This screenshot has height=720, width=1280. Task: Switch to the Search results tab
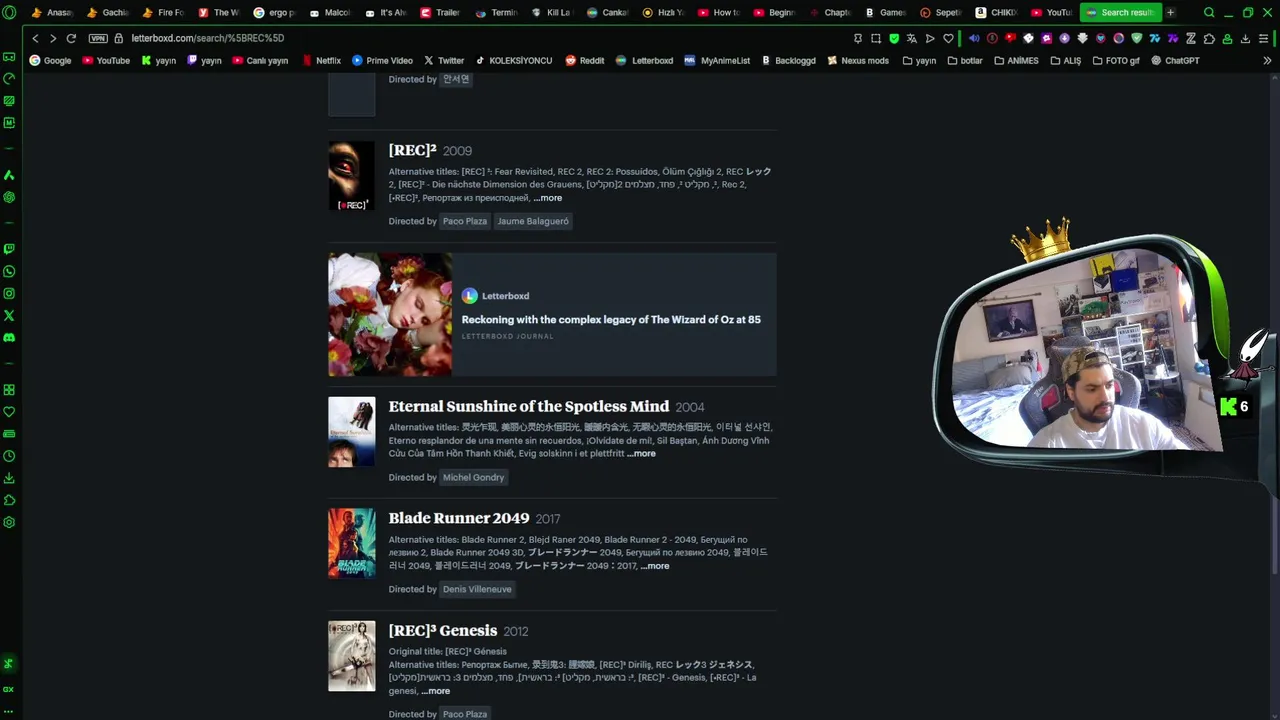point(1120,13)
